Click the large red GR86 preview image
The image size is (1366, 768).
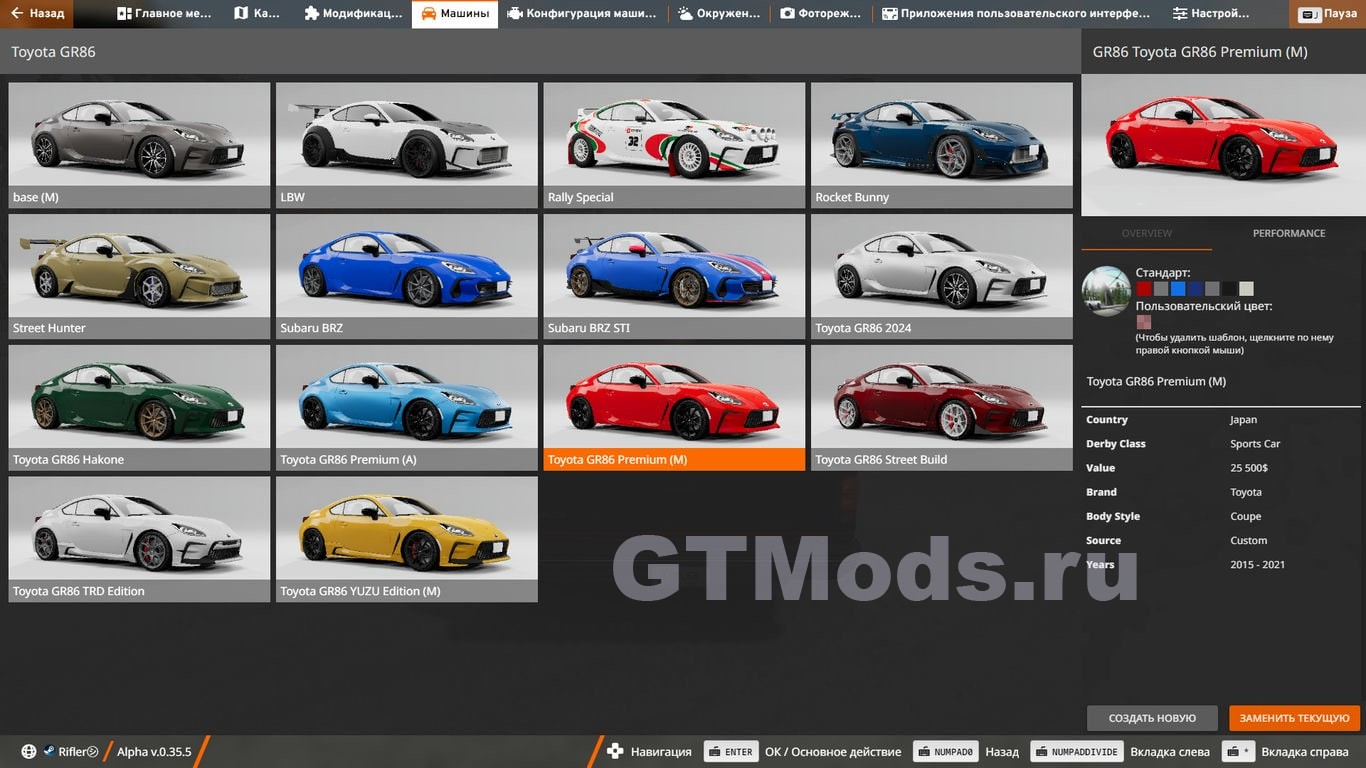(1223, 145)
